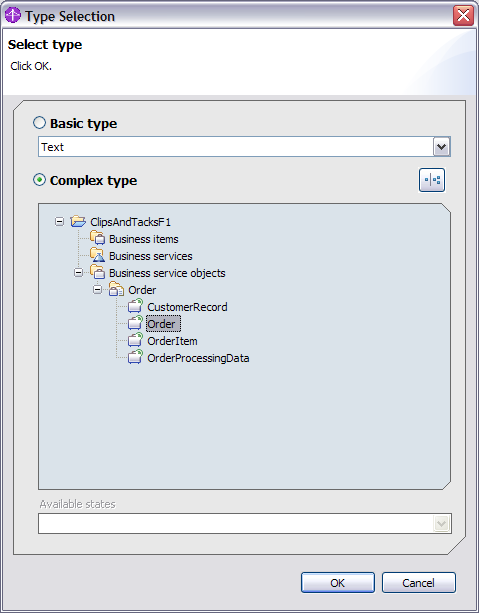Select Business service objects label

167,273
